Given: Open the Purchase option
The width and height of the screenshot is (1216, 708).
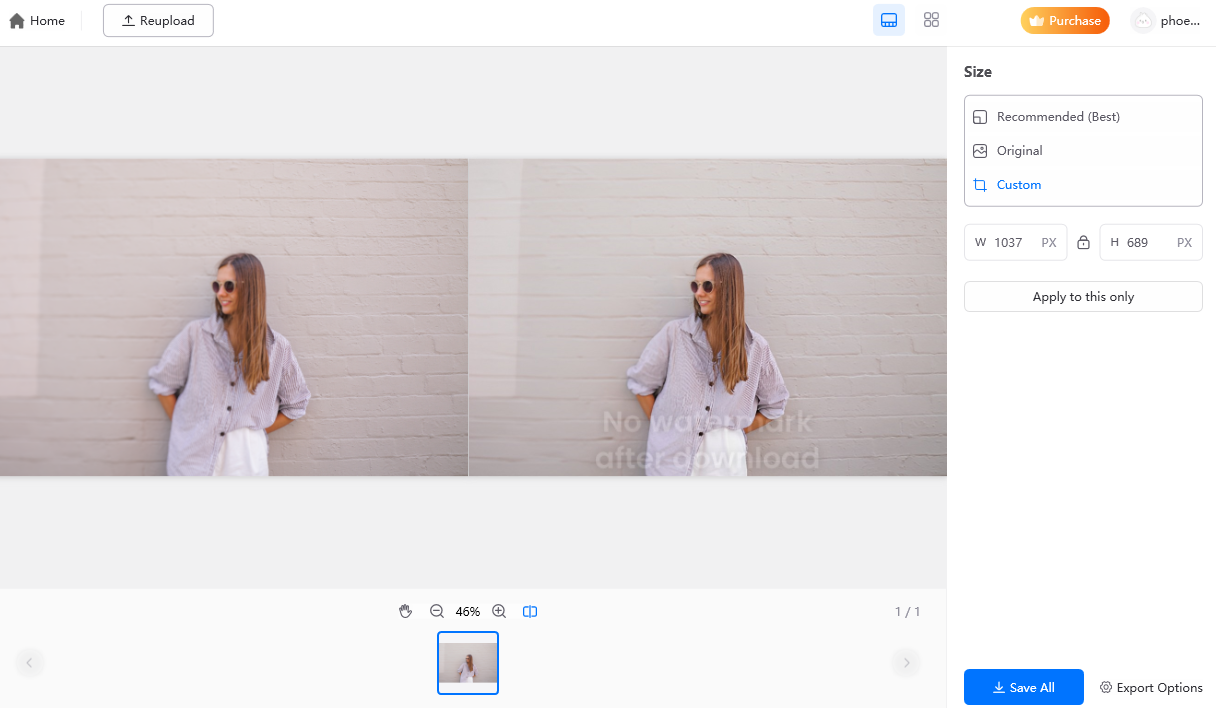Looking at the screenshot, I should point(1065,20).
